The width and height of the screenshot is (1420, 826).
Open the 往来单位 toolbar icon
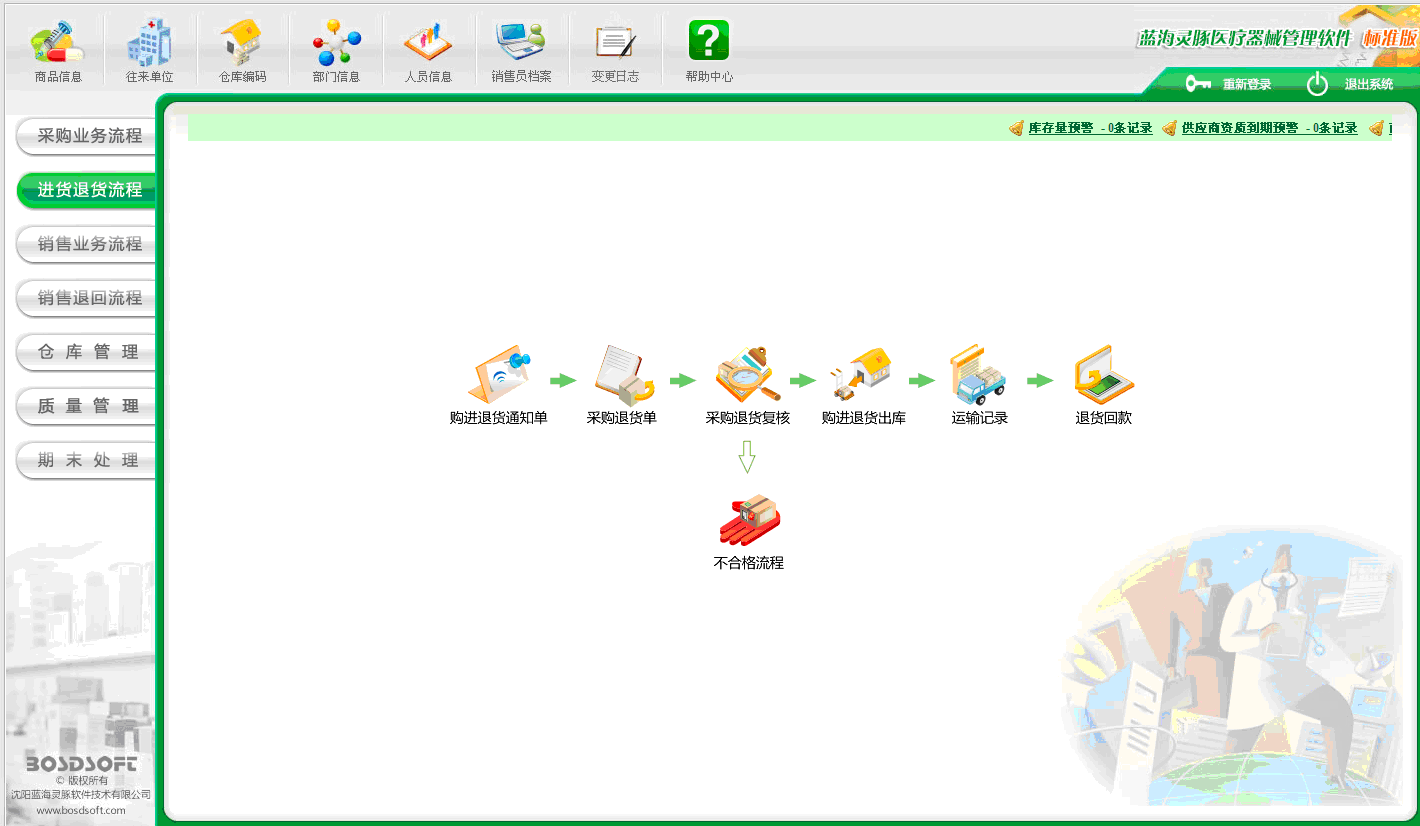click(x=149, y=42)
